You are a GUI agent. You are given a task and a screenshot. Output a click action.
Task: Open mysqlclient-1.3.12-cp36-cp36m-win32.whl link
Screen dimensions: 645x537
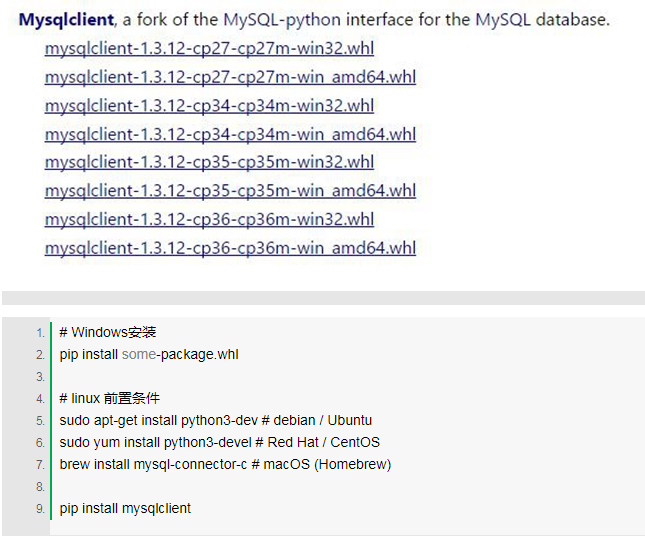209,219
